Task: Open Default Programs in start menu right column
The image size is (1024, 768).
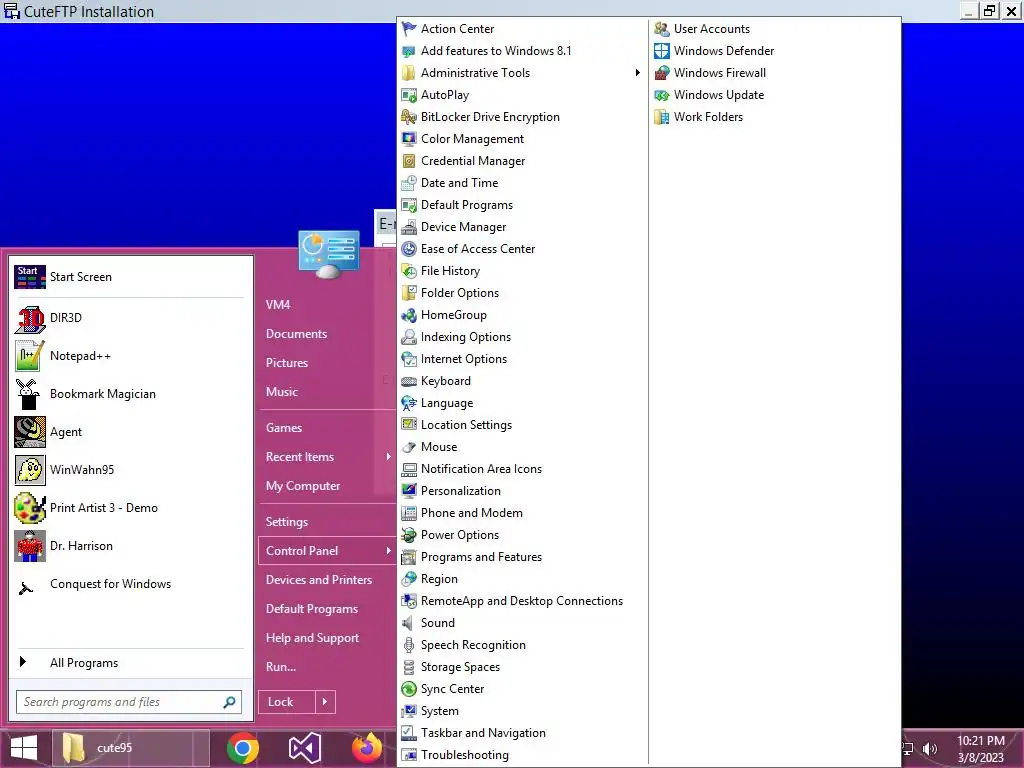Action: 328,609
